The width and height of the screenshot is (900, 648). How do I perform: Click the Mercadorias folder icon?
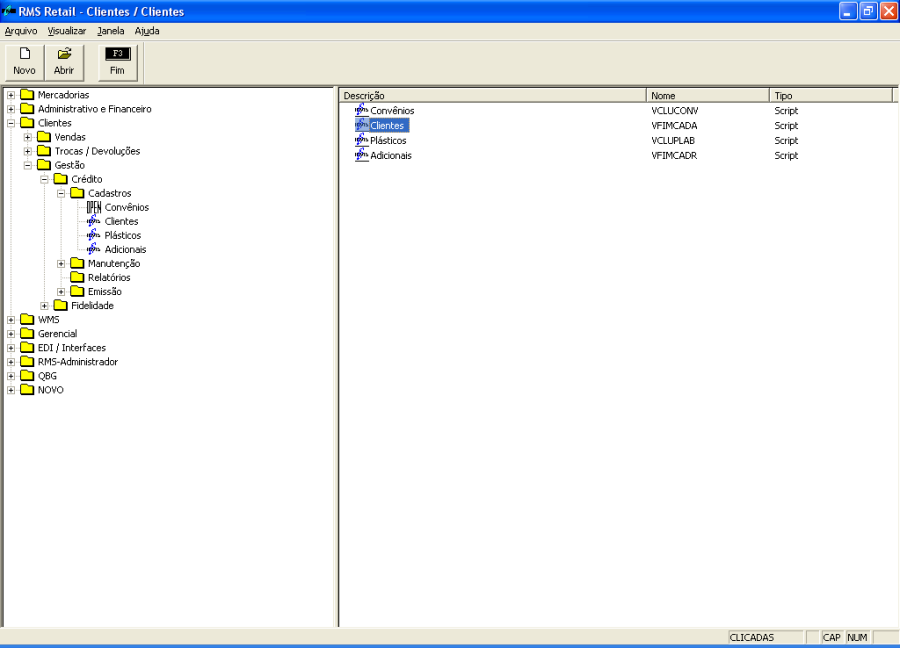pyautogui.click(x=27, y=95)
